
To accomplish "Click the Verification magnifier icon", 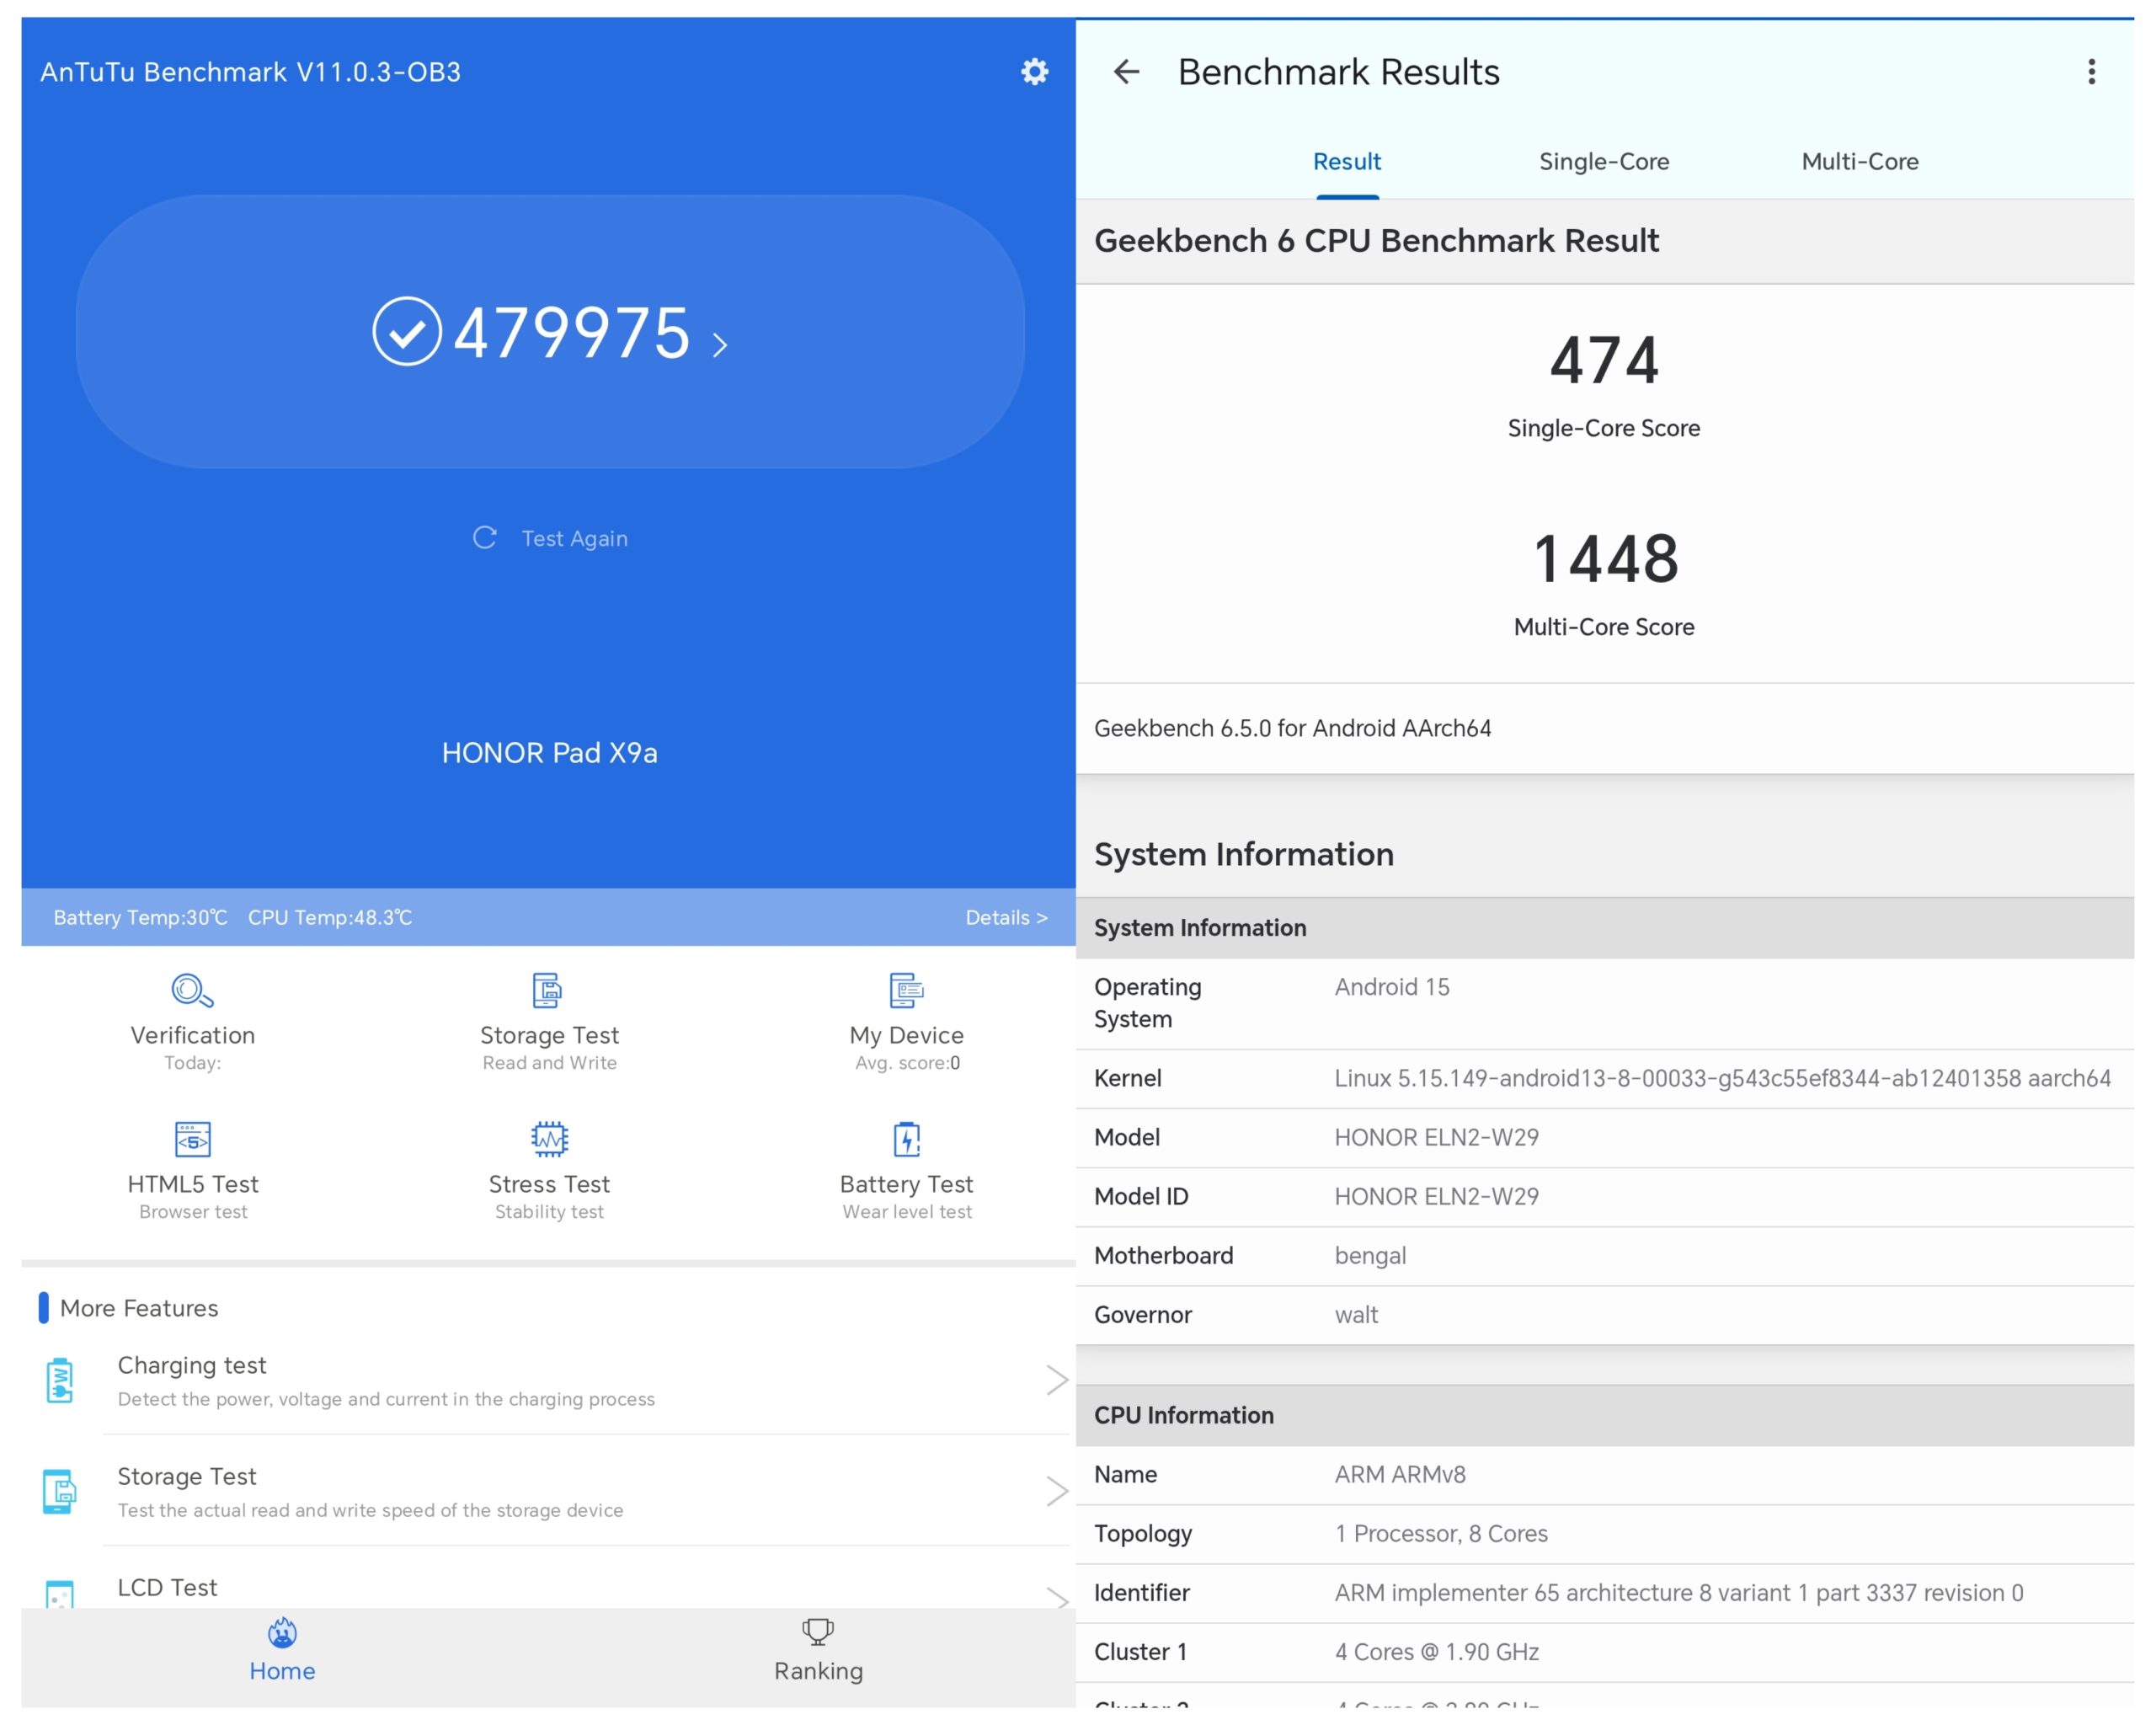I will (192, 991).
